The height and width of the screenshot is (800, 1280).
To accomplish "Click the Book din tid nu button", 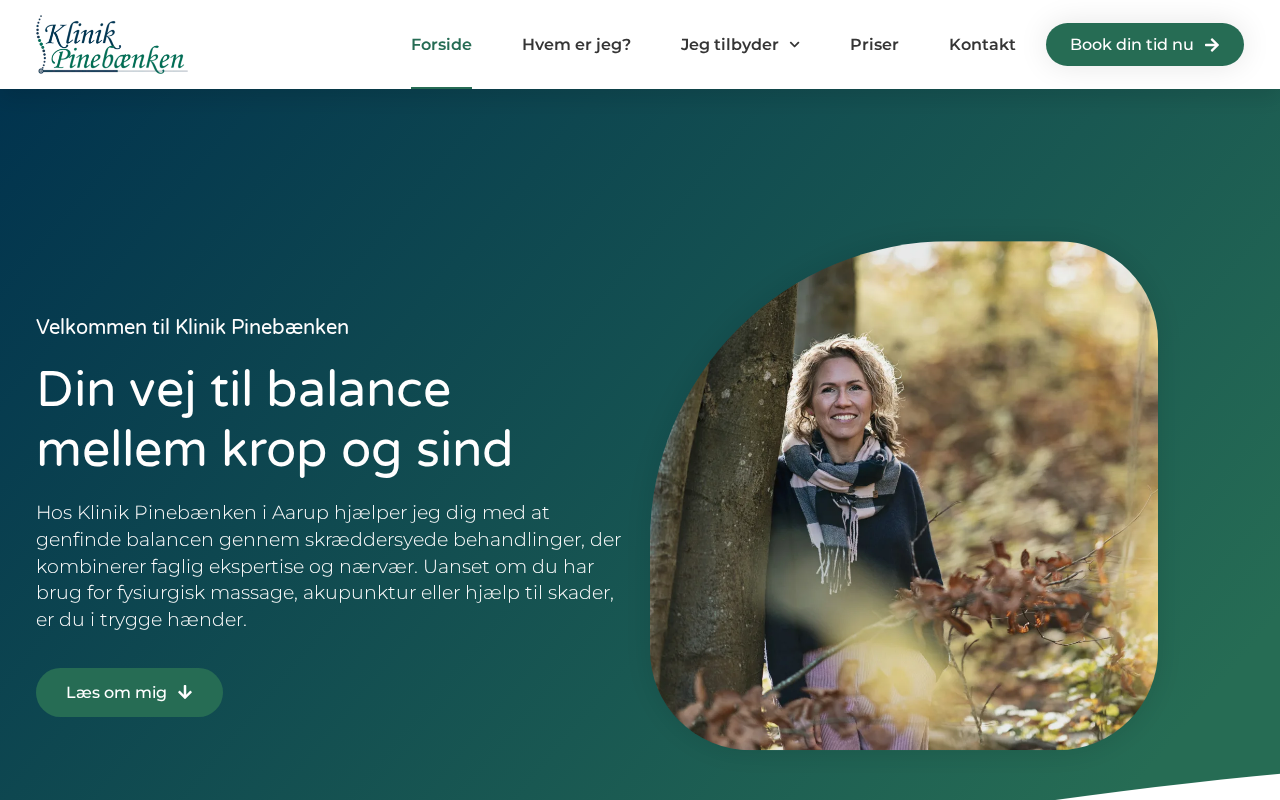I will tap(1145, 45).
